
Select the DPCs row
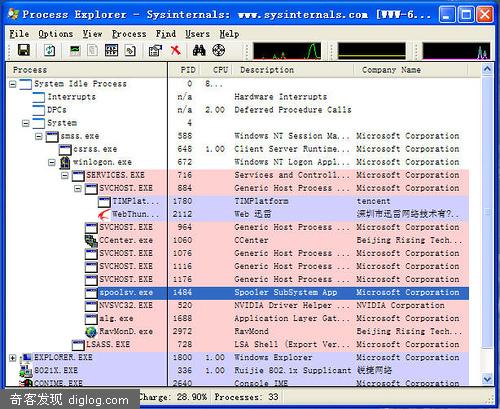point(238,110)
